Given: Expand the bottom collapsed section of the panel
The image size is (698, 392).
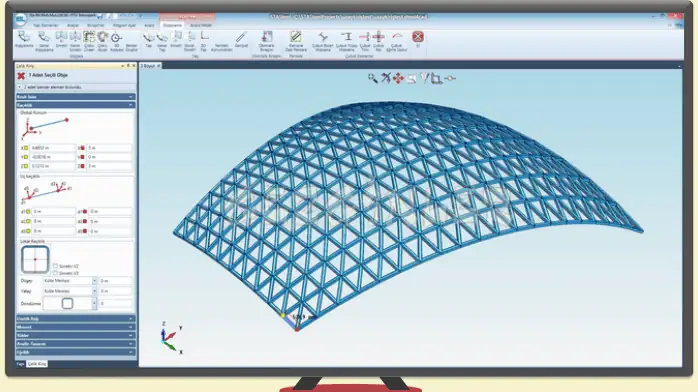Looking at the screenshot, I should (x=75, y=352).
